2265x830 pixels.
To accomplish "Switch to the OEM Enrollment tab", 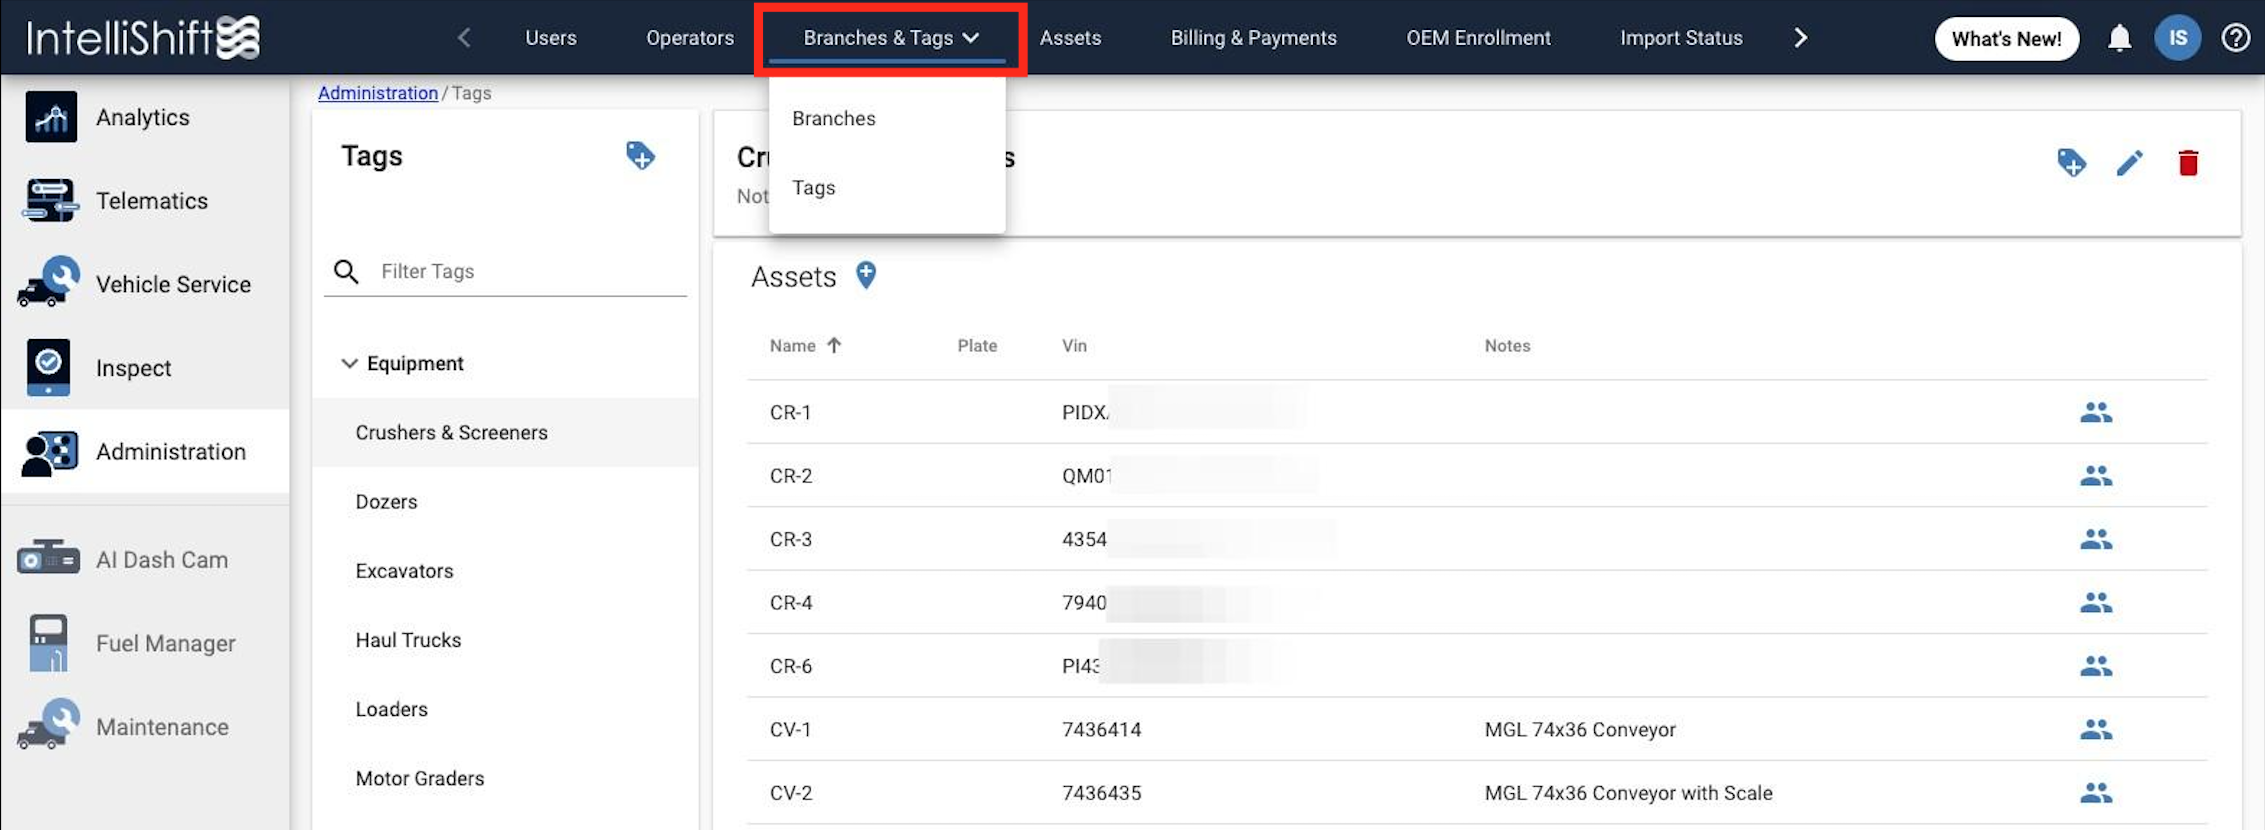I will (x=1478, y=38).
